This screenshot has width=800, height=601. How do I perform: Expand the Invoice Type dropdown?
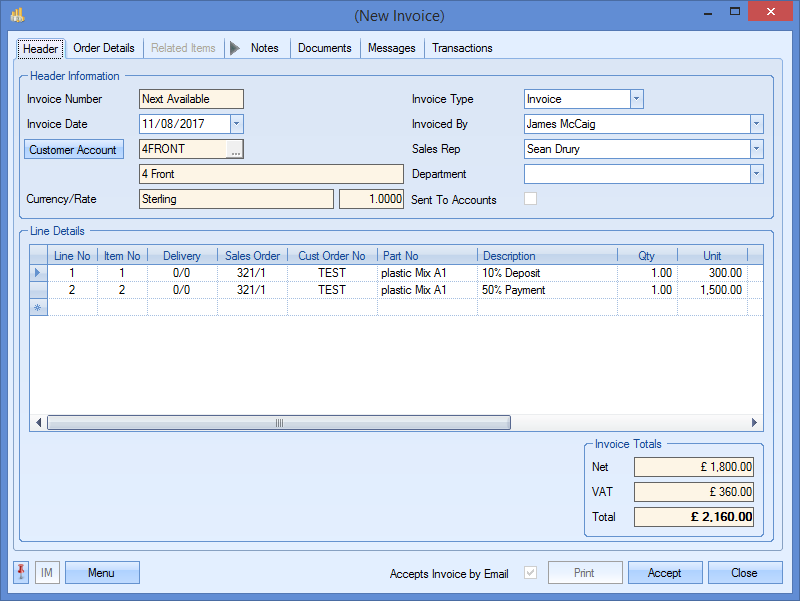point(637,99)
